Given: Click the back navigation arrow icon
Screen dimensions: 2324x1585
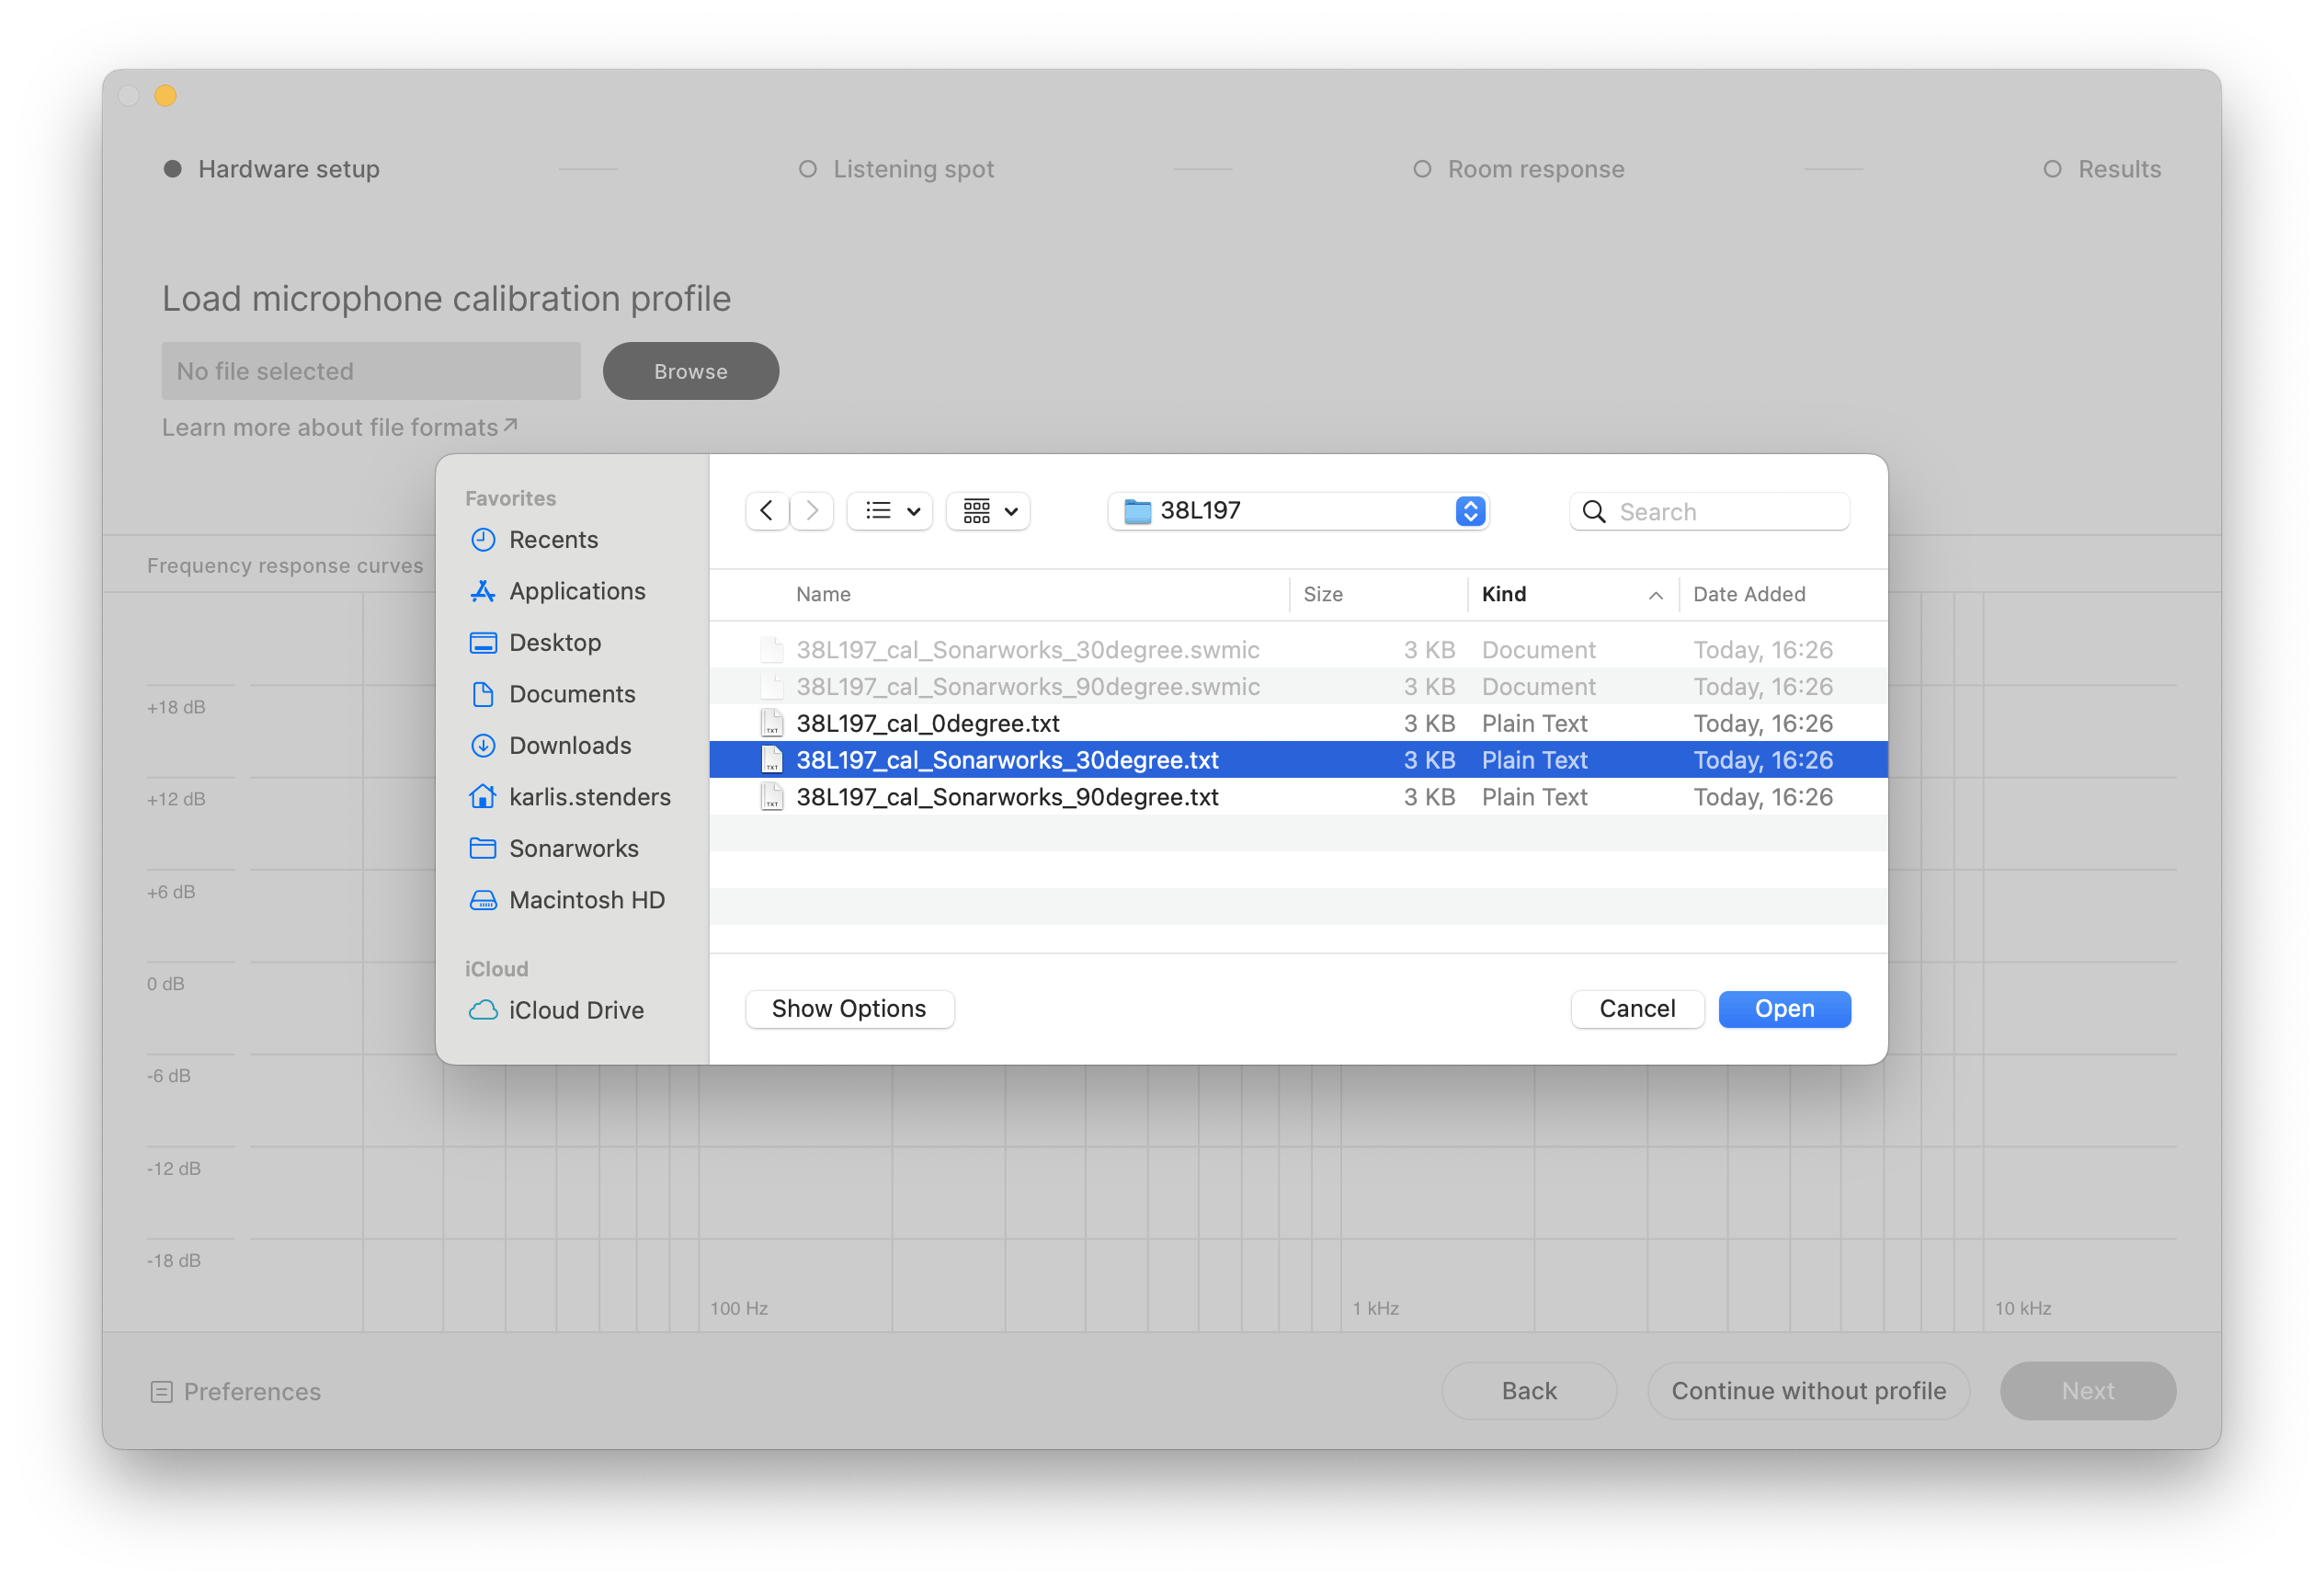Looking at the screenshot, I should pos(766,511).
